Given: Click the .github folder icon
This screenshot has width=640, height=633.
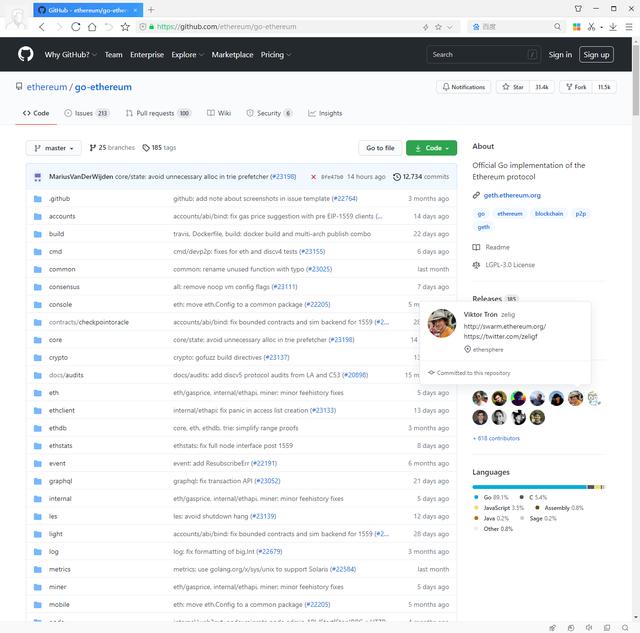Looking at the screenshot, I should click(x=38, y=199).
